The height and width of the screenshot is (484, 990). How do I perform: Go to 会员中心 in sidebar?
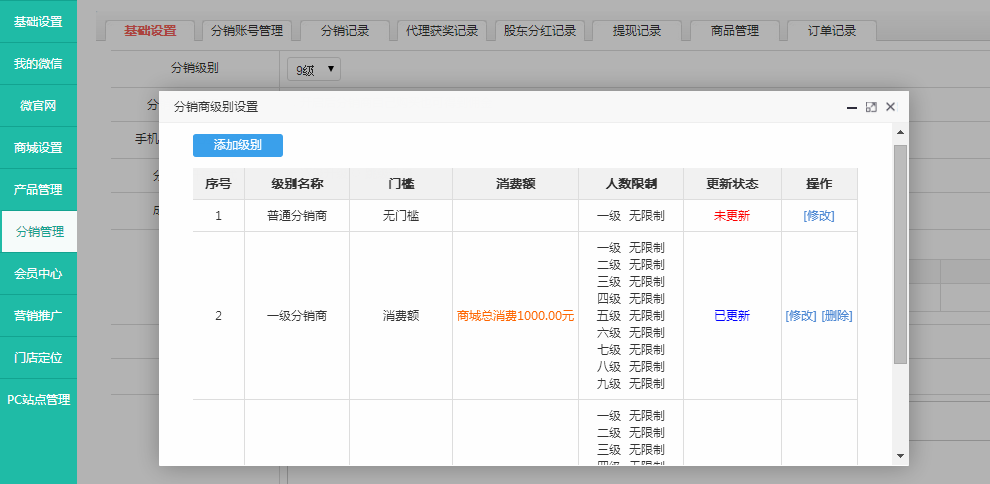(x=38, y=274)
